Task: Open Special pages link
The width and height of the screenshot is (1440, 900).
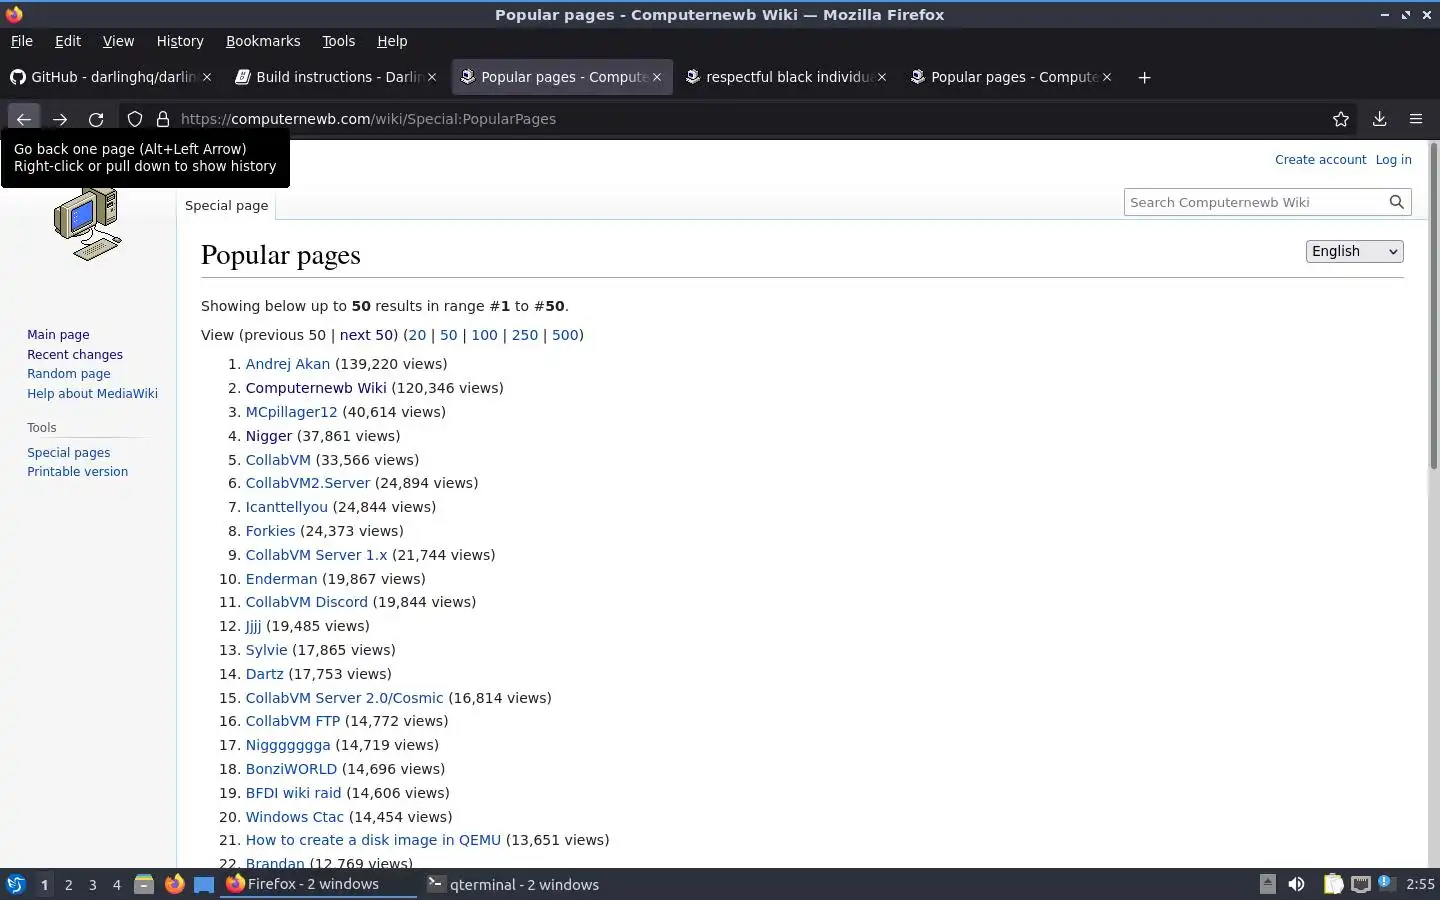Action: pos(68,453)
